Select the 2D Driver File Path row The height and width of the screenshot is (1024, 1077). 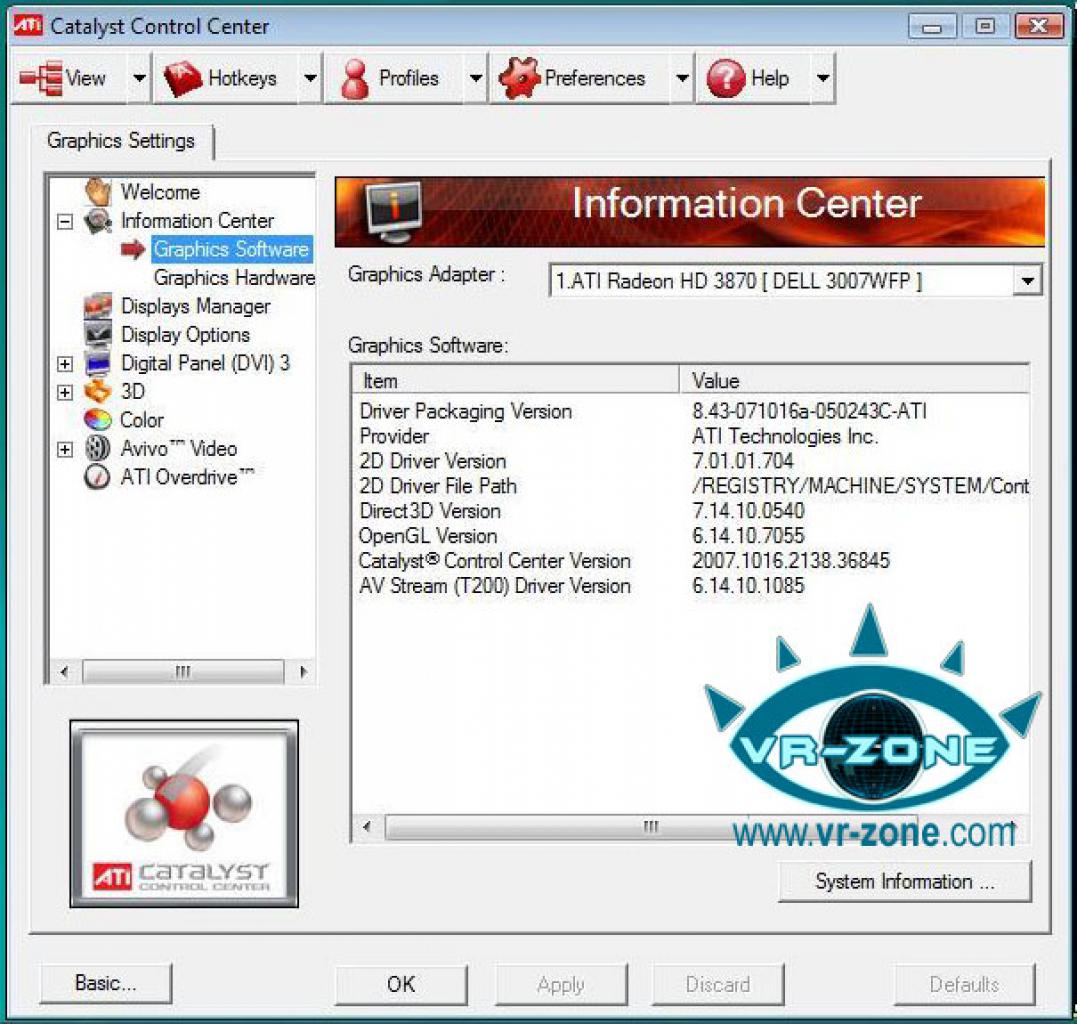691,486
